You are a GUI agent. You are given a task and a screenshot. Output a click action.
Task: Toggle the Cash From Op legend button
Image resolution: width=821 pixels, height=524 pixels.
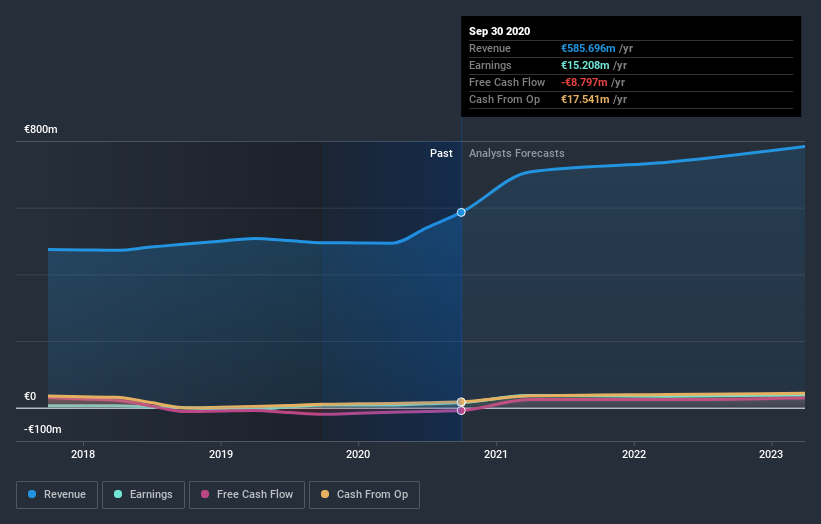pos(364,495)
